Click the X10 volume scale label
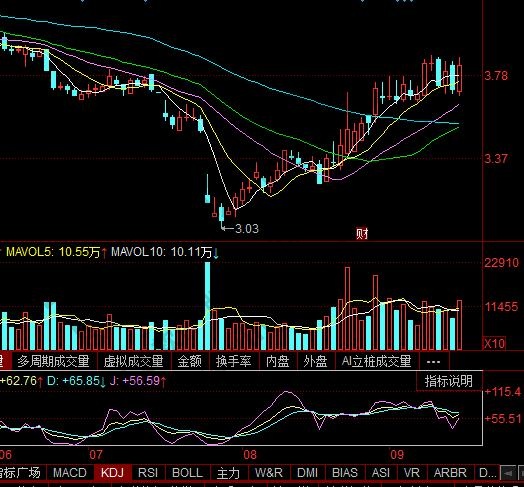Screen dimensions: 524x487 (x=495, y=343)
